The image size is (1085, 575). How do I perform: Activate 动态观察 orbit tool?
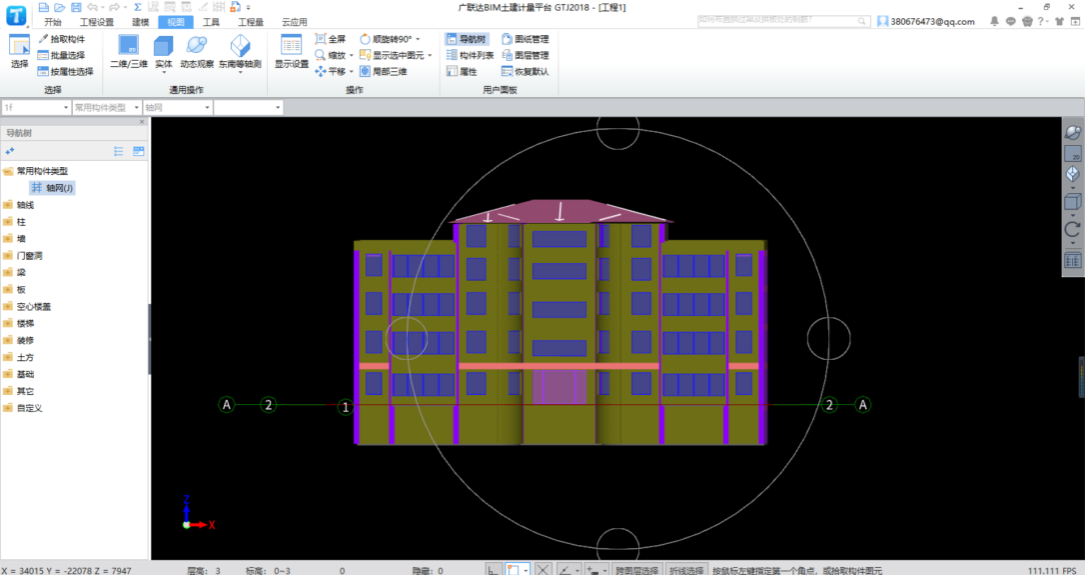coord(197,51)
